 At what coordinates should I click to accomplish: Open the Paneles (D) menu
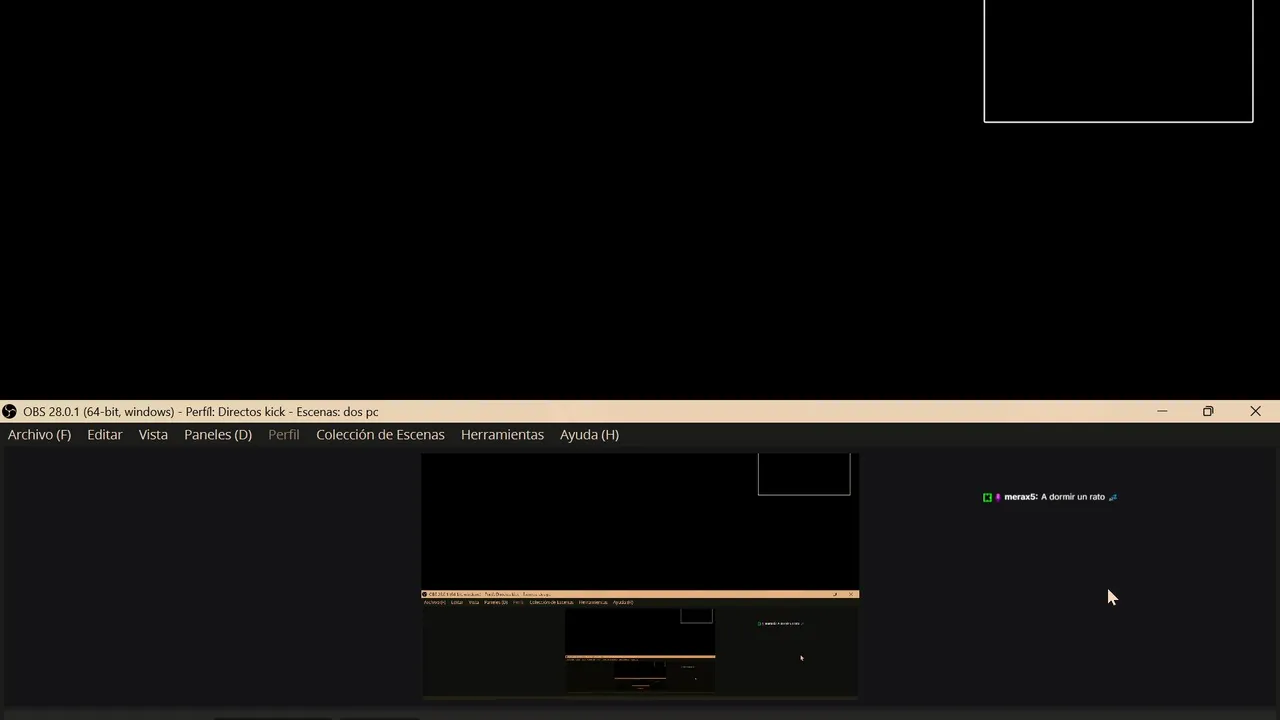(218, 435)
